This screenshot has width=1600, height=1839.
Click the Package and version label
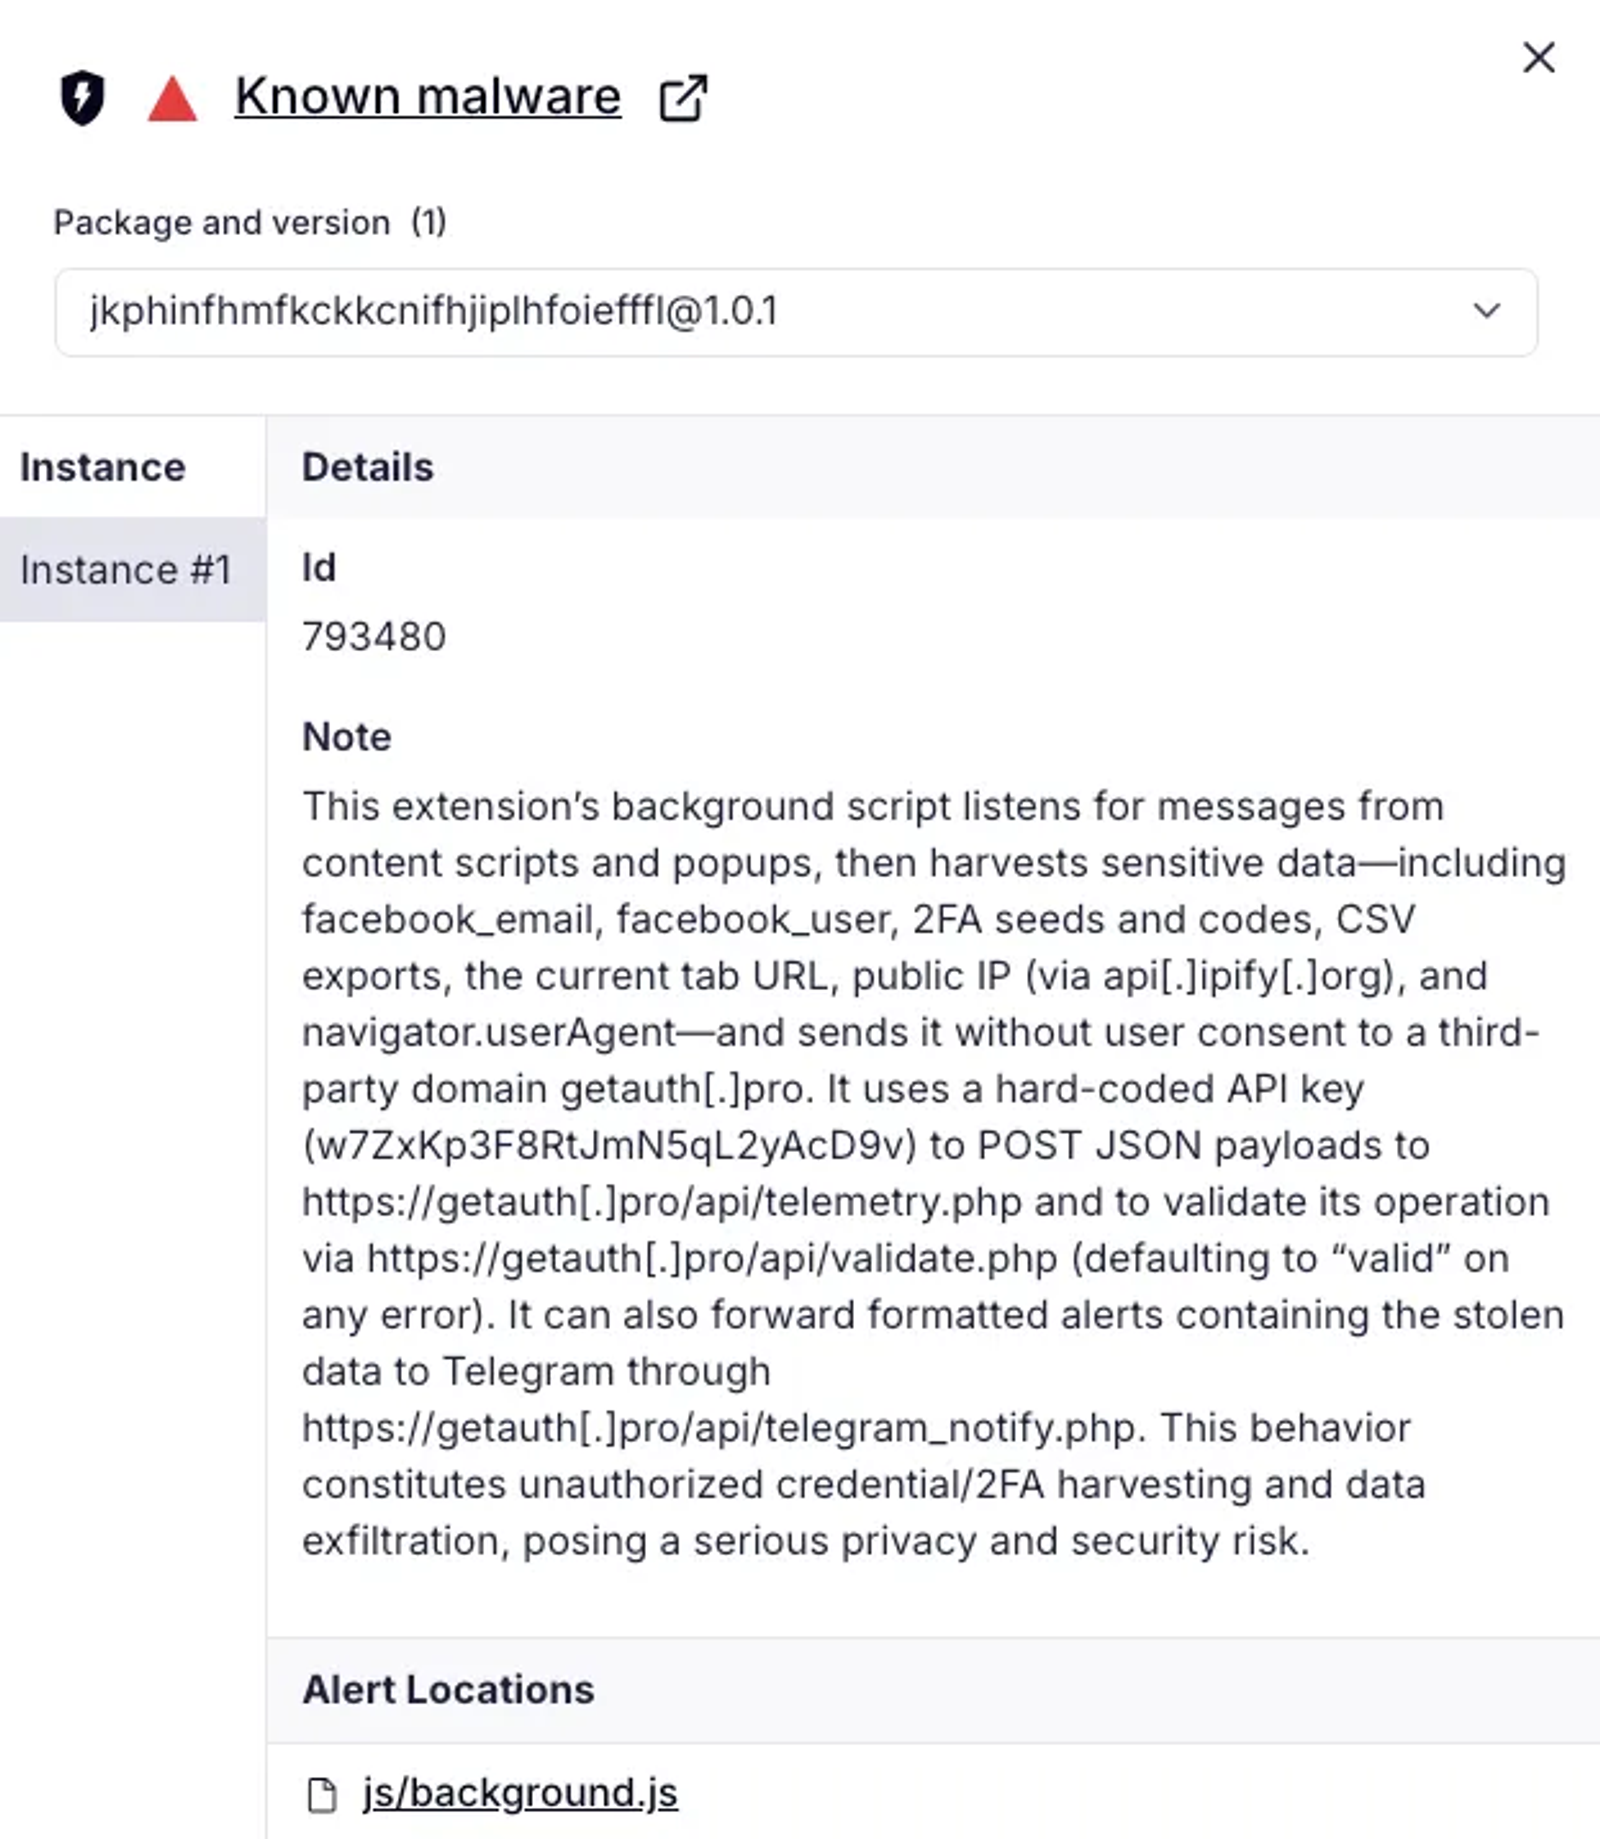click(x=222, y=222)
